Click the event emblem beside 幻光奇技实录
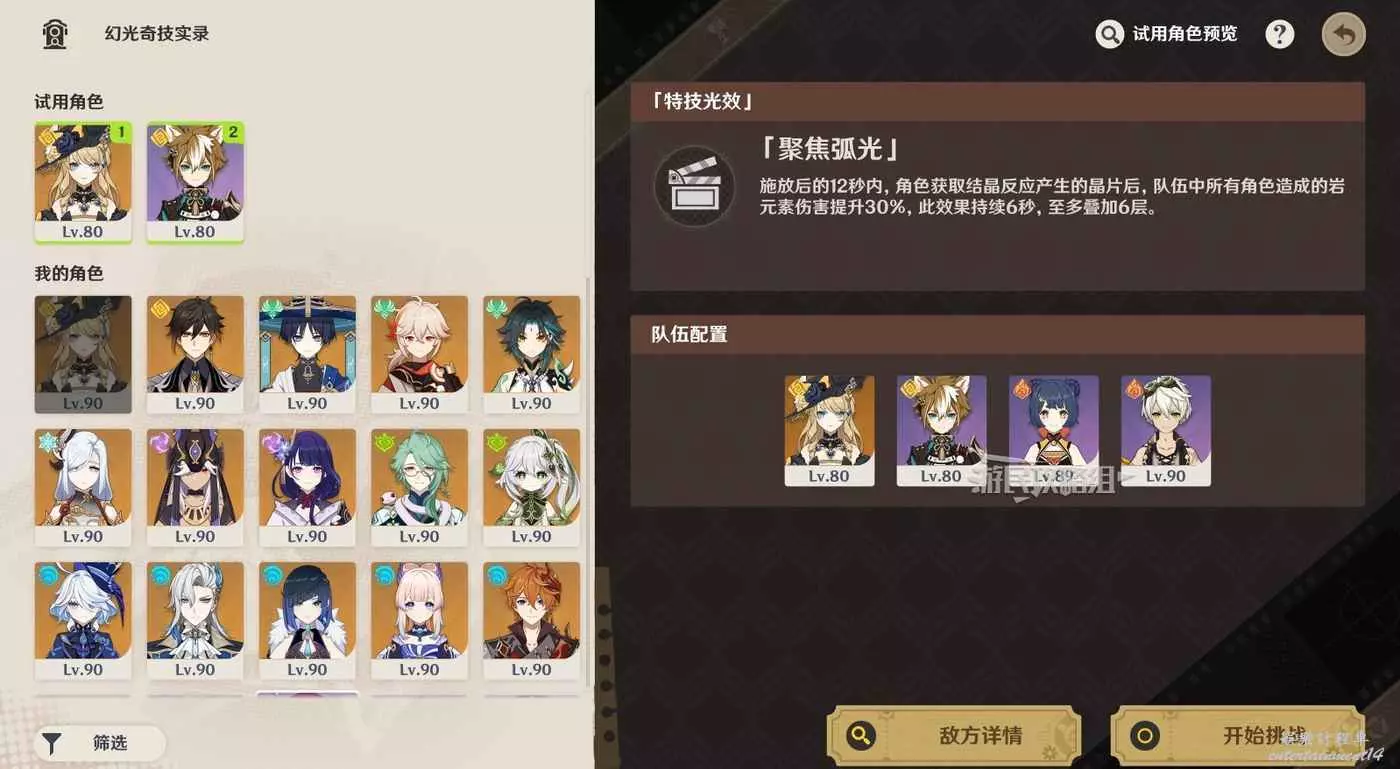The width and height of the screenshot is (1400, 769). click(55, 34)
